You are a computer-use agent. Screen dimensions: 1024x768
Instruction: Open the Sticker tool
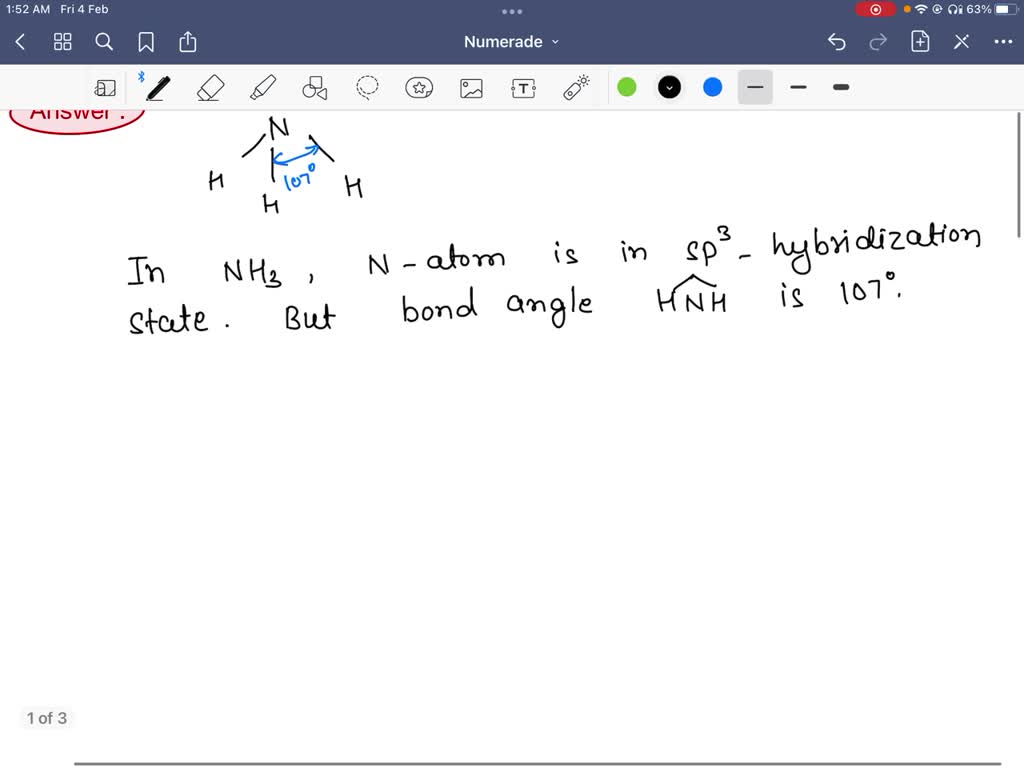click(x=419, y=87)
